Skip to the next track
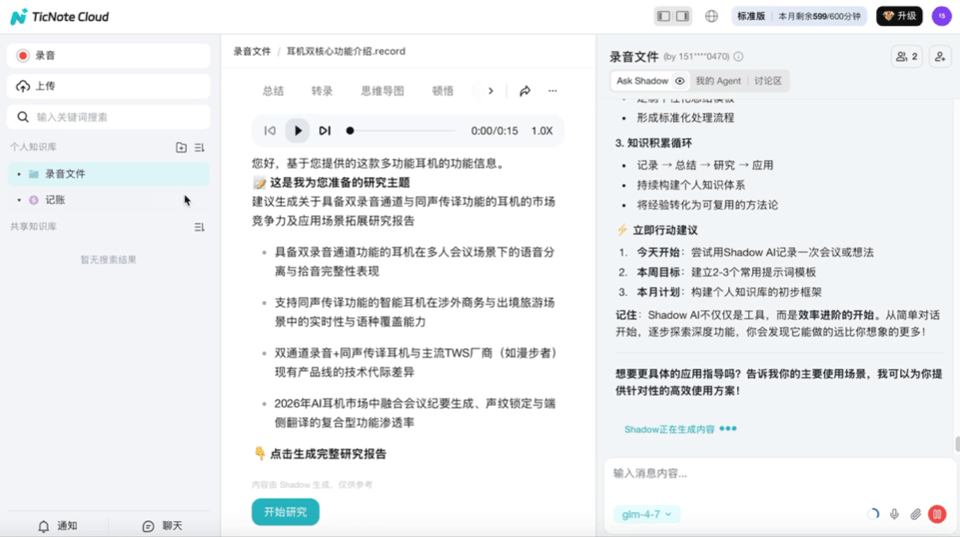 325,131
